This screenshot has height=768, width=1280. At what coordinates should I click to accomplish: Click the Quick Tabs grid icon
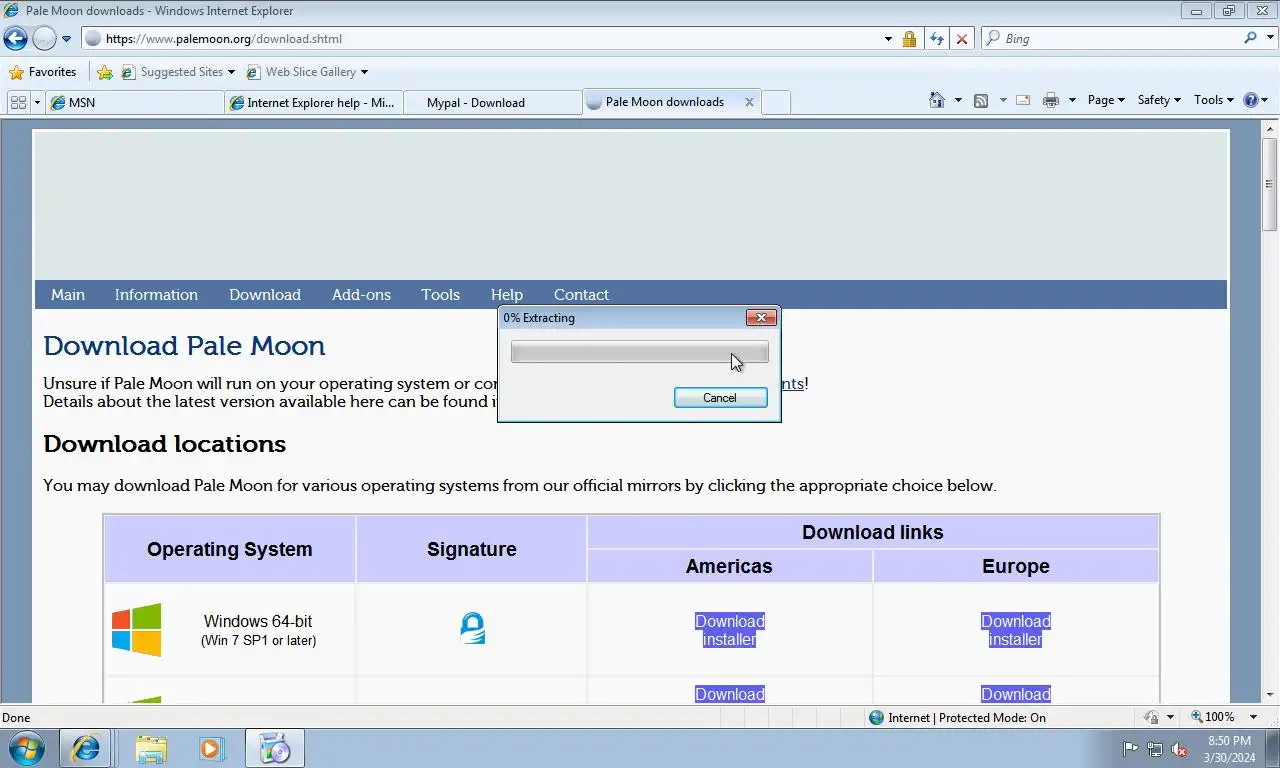(x=18, y=102)
